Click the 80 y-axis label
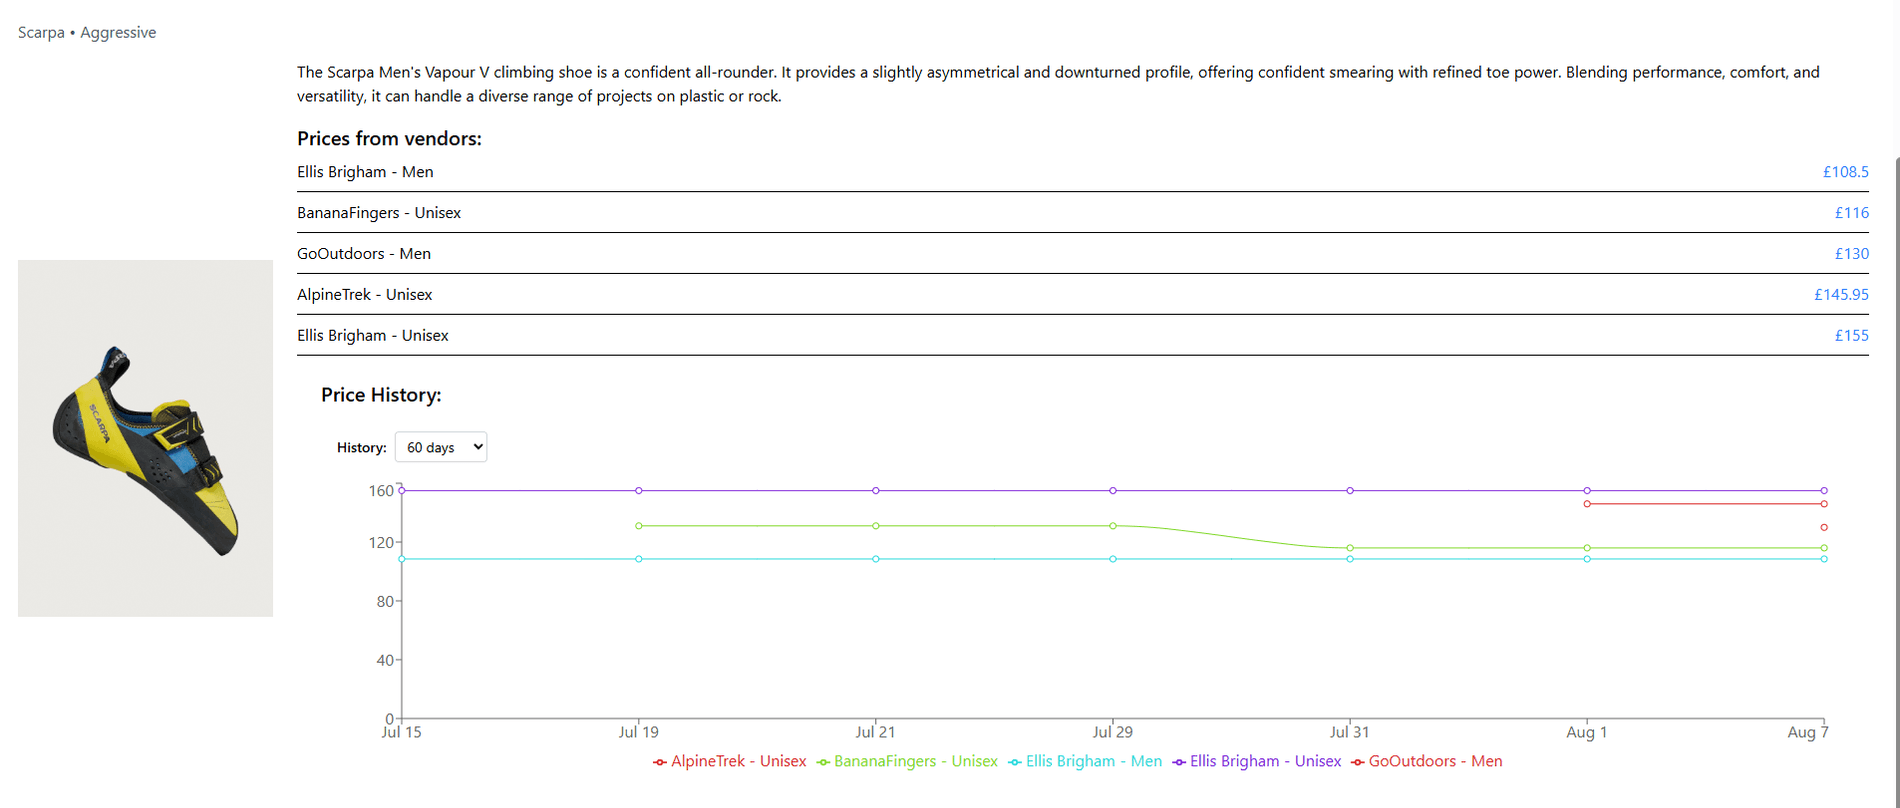Screen dimensions: 1900x808 (x=385, y=601)
